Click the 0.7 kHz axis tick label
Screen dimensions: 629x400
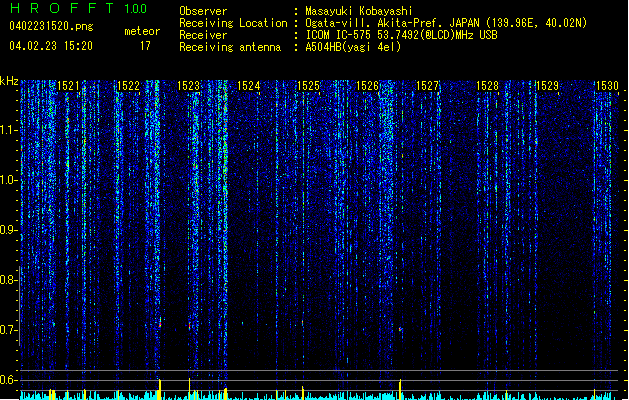pos(9,330)
